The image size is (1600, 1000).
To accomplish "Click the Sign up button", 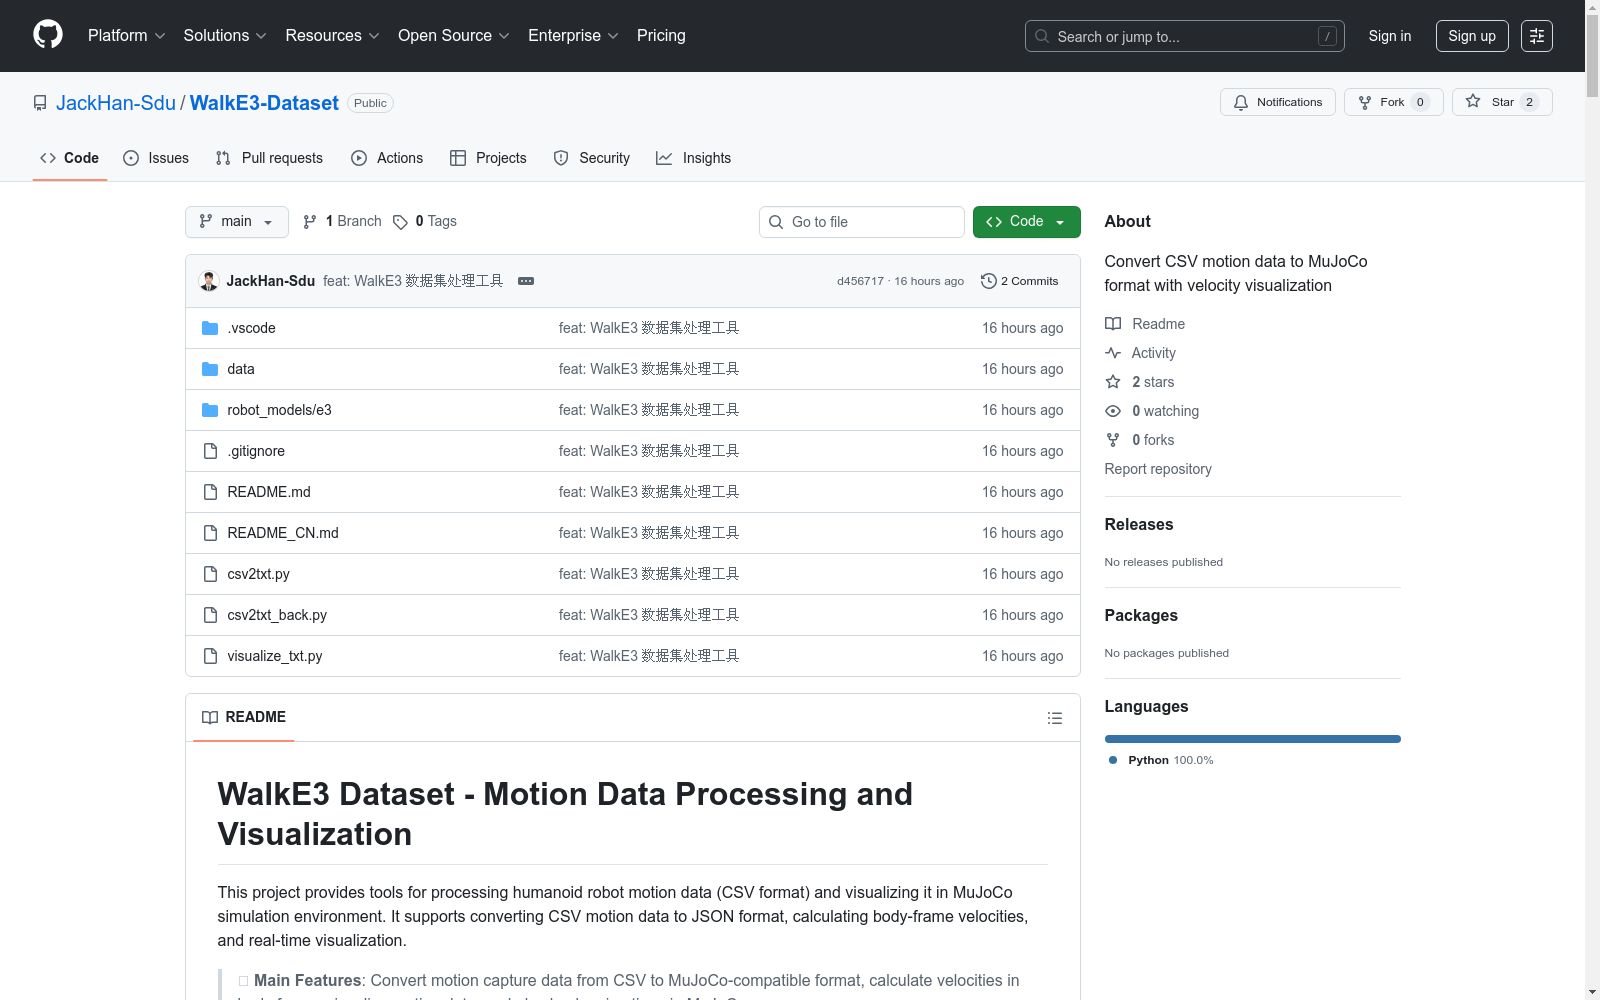I will 1472,36.
